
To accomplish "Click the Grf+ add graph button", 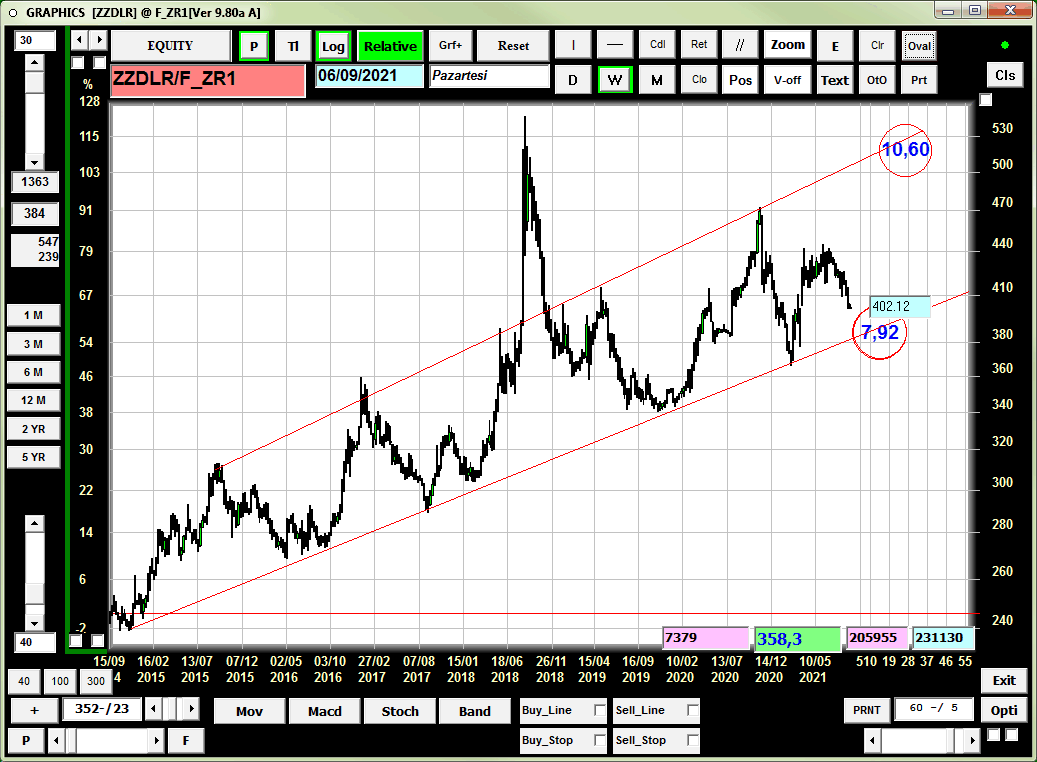I will click(x=450, y=46).
